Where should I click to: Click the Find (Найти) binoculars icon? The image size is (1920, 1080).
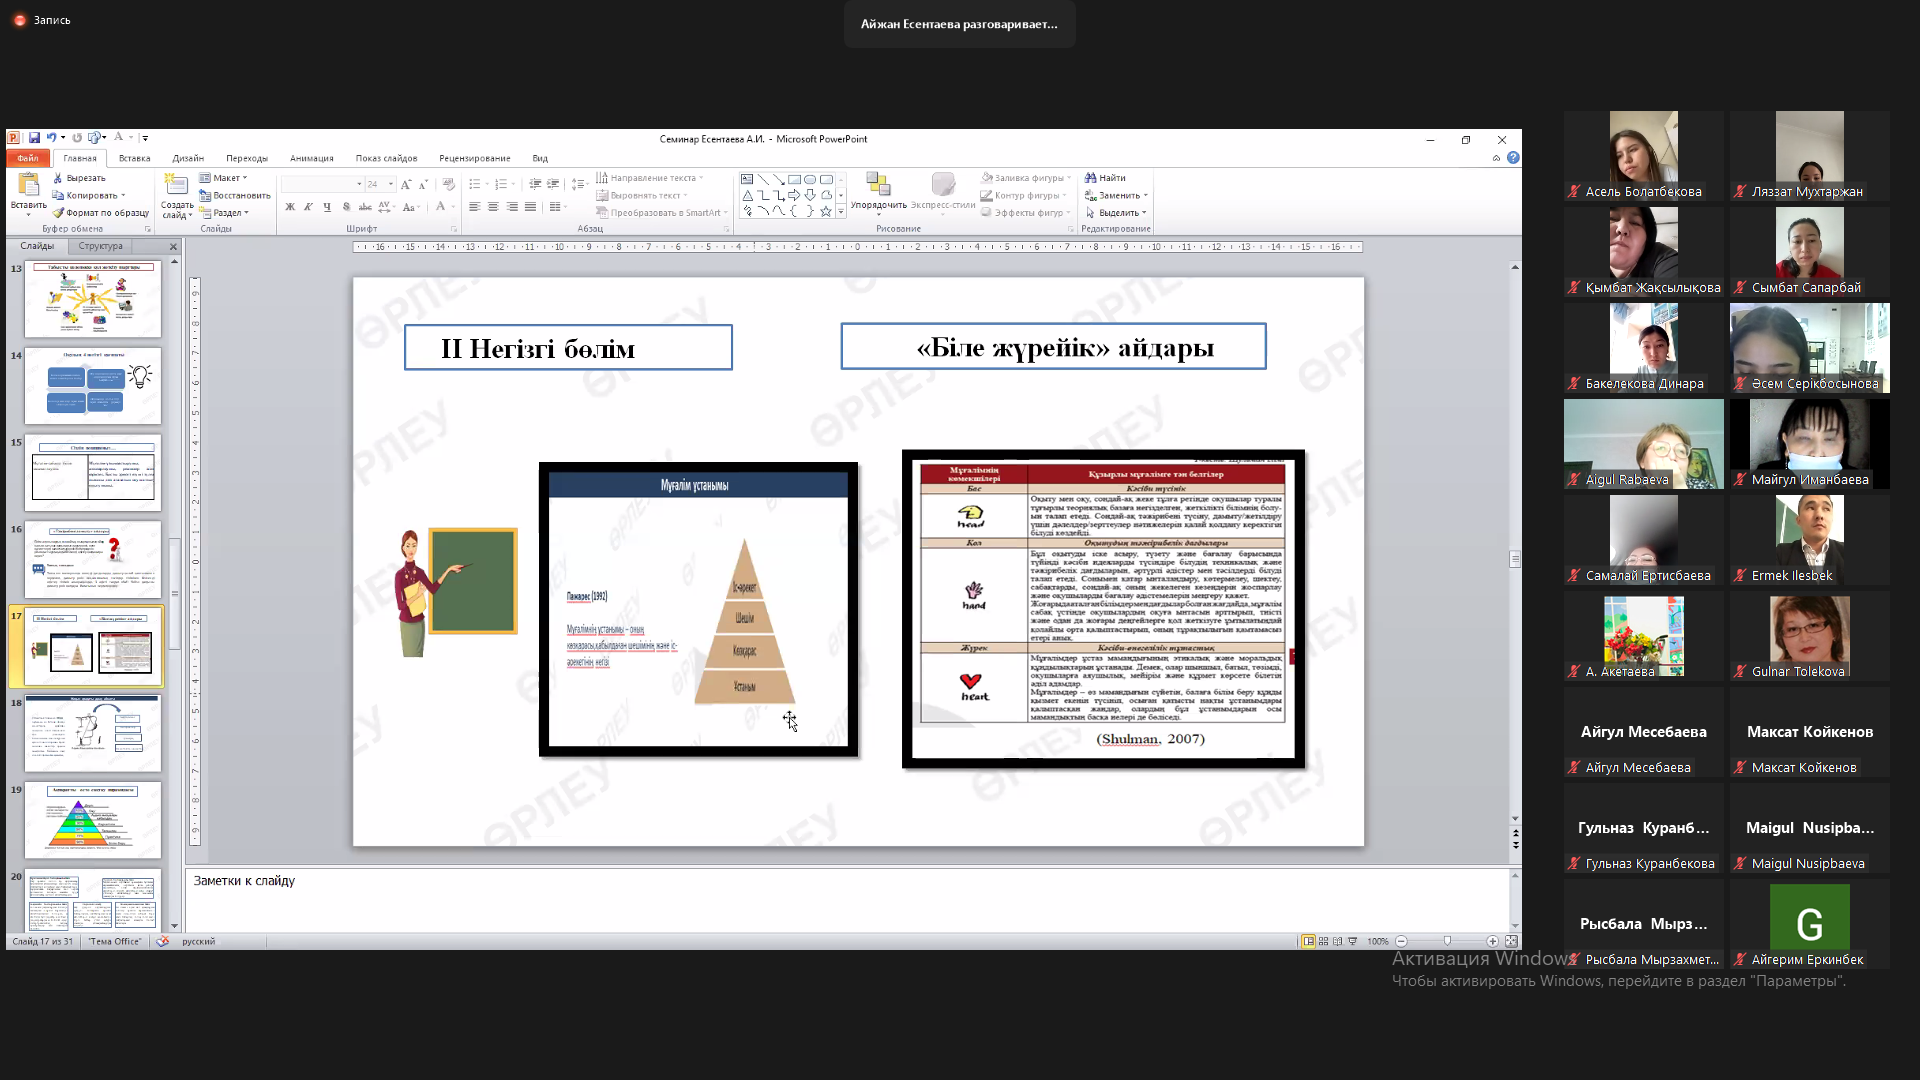(x=1091, y=178)
